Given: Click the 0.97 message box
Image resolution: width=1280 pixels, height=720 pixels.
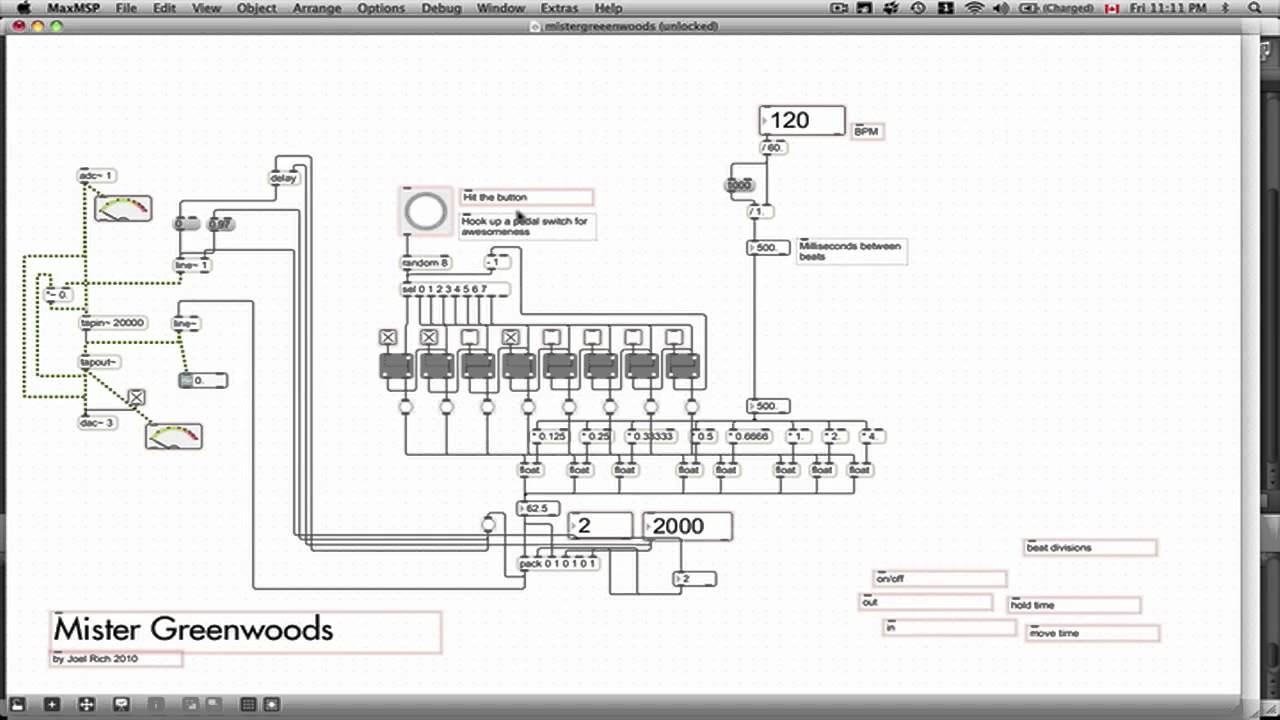Looking at the screenshot, I should pyautogui.click(x=220, y=224).
